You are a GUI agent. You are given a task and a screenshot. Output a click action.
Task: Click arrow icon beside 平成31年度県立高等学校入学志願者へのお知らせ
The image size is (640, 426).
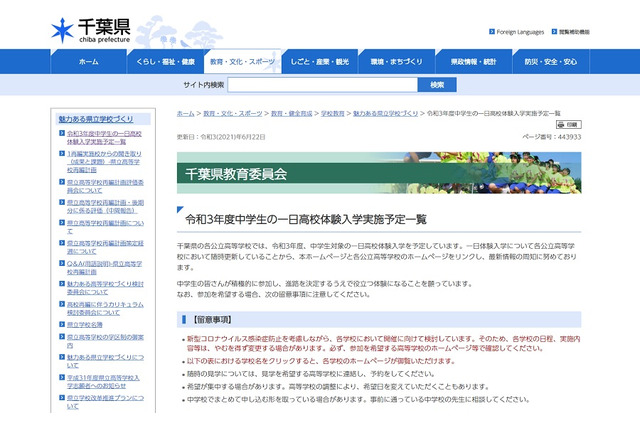point(62,377)
